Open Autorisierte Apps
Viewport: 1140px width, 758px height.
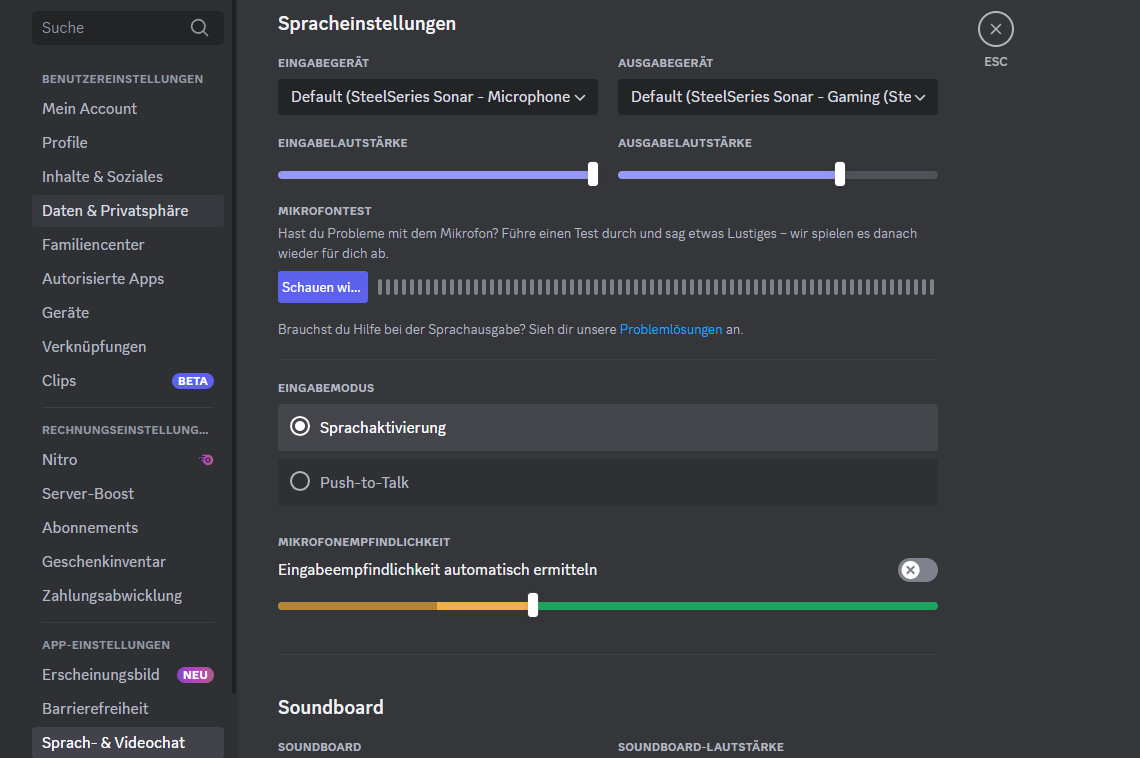128,278
